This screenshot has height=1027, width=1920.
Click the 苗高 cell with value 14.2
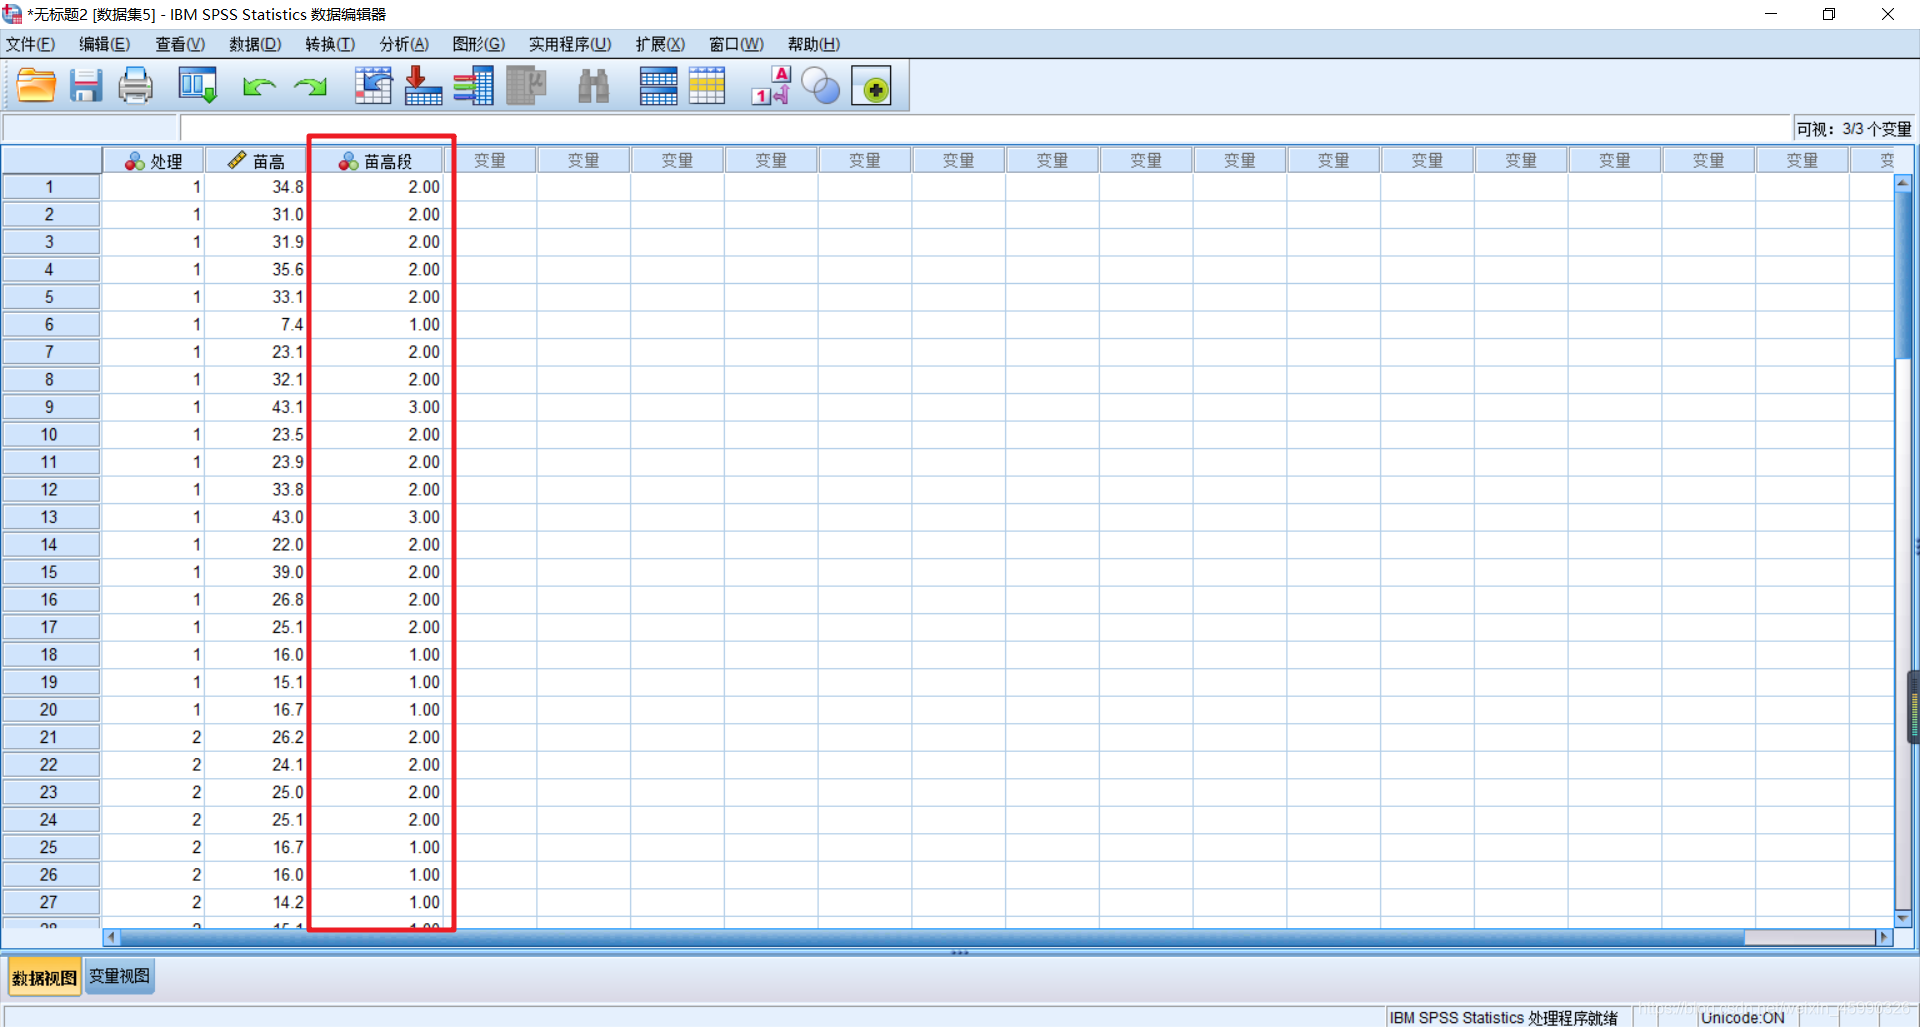(256, 902)
